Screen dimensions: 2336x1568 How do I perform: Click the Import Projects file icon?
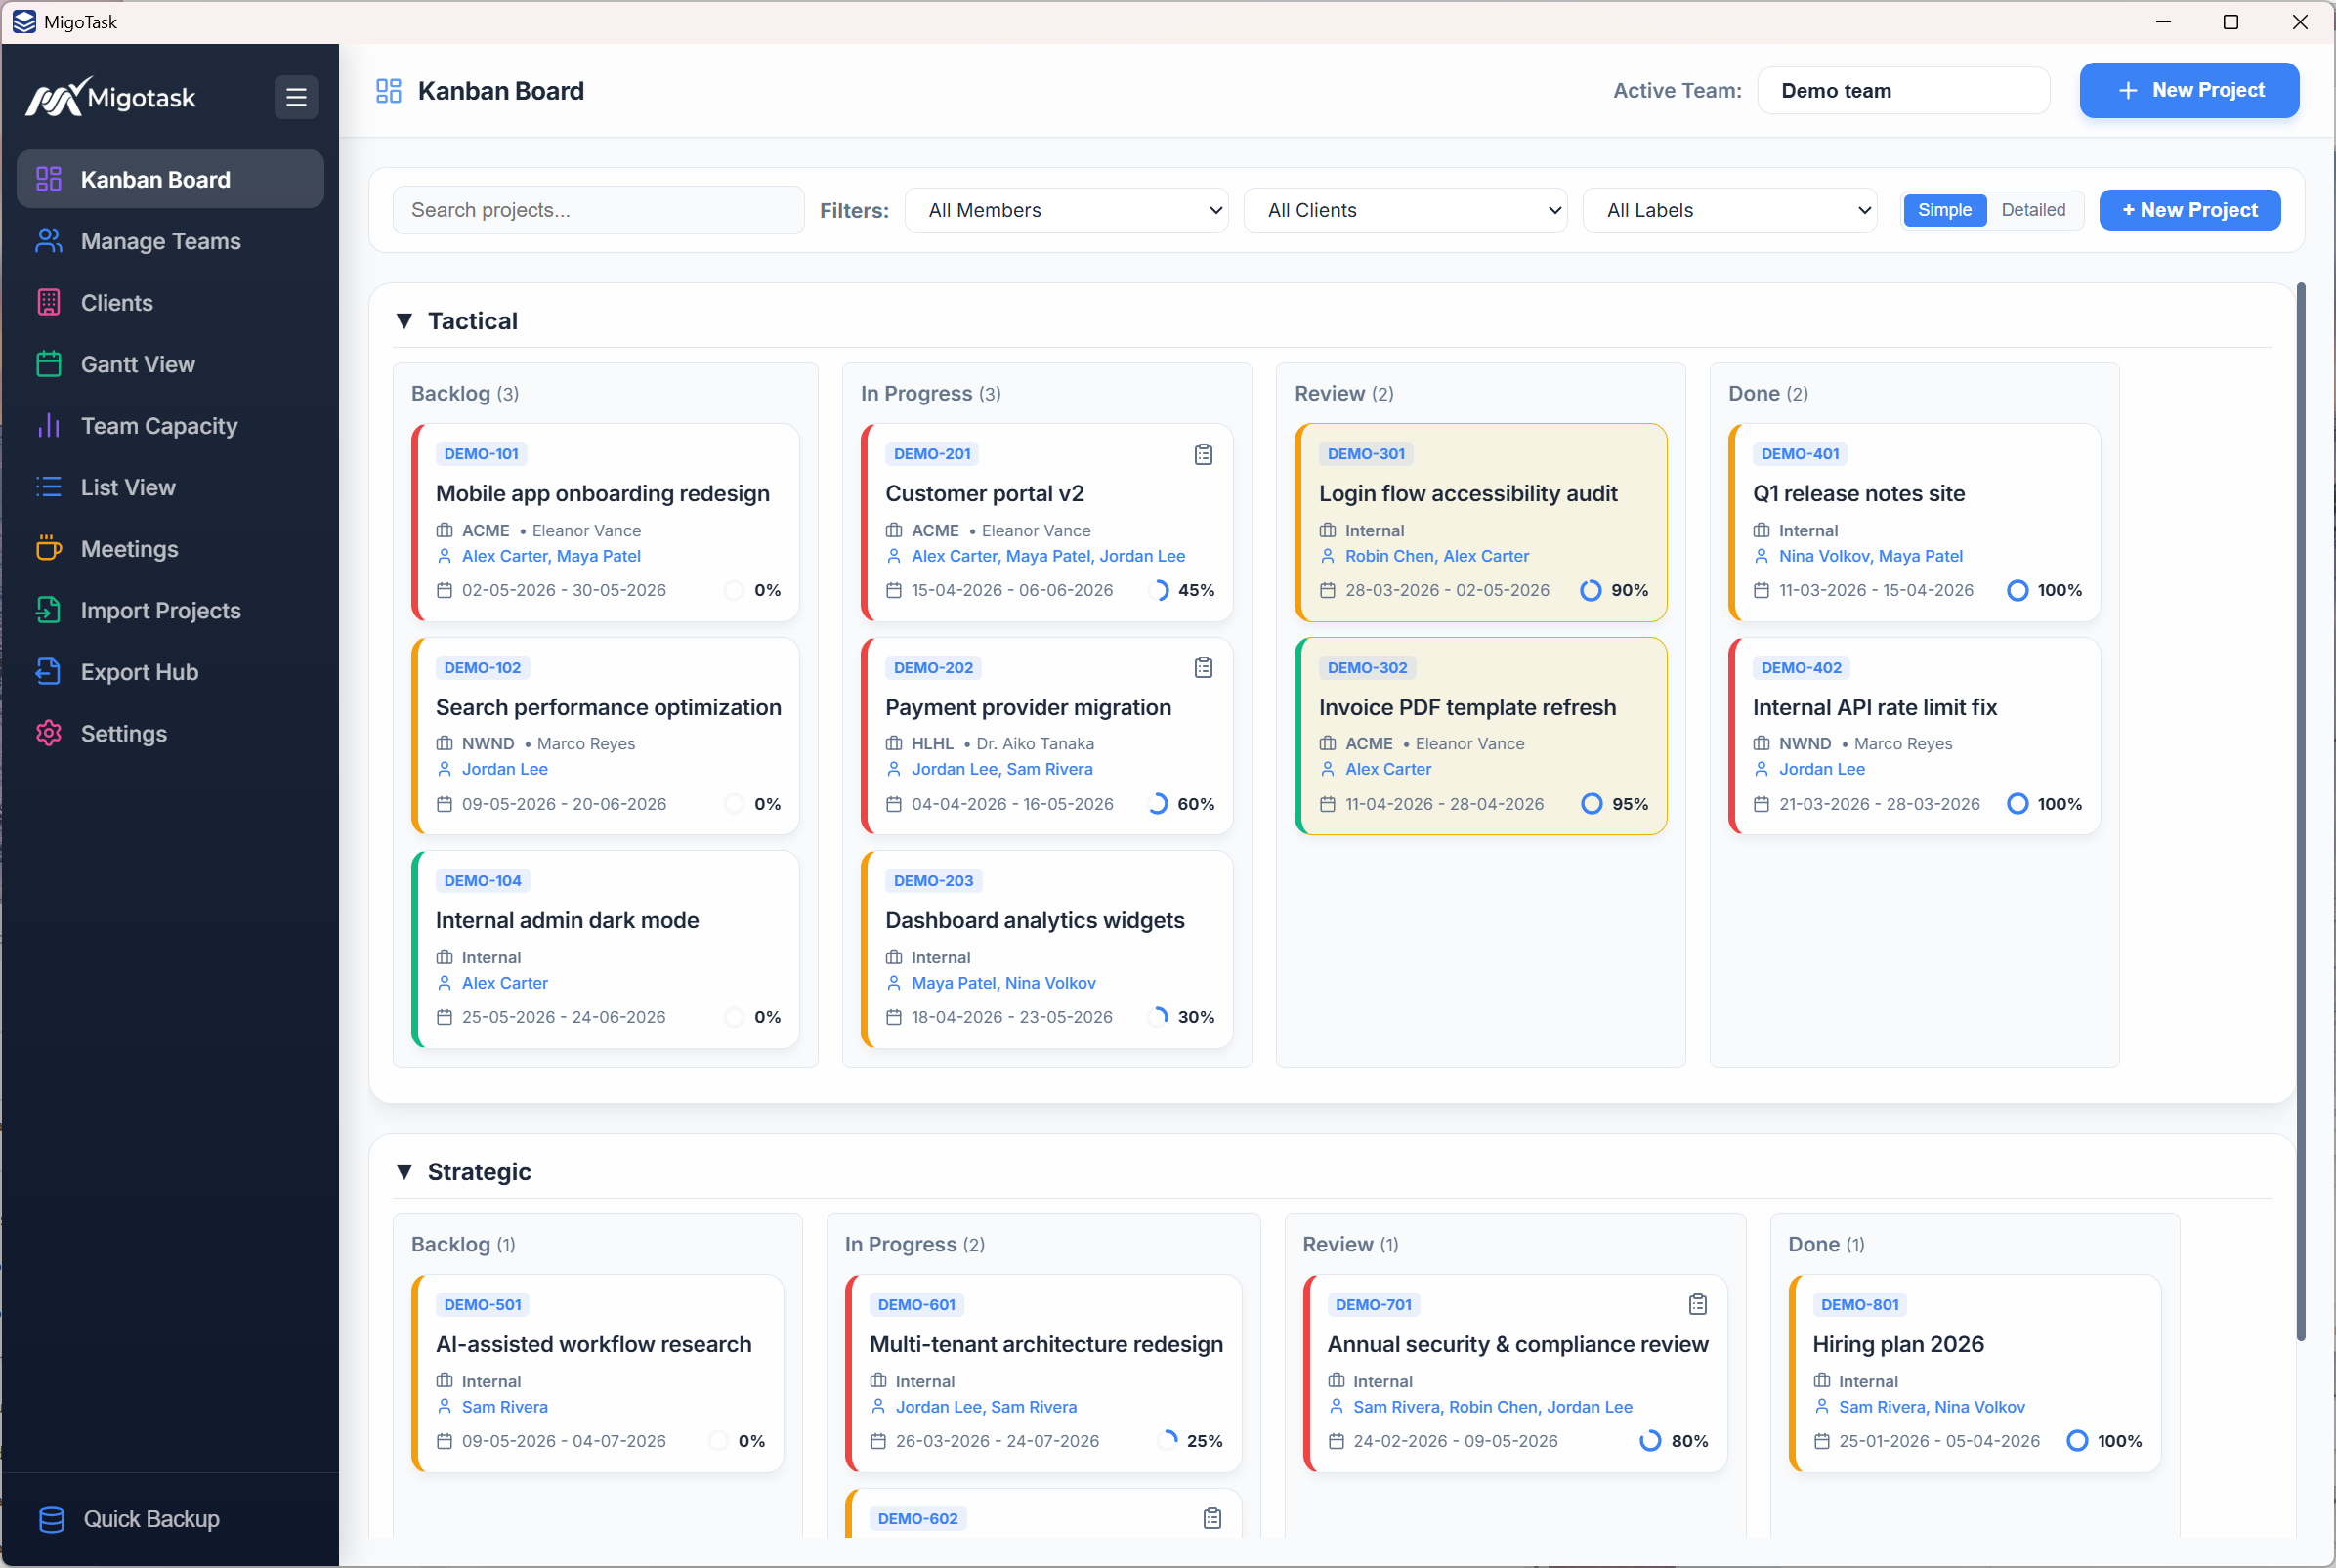(49, 610)
